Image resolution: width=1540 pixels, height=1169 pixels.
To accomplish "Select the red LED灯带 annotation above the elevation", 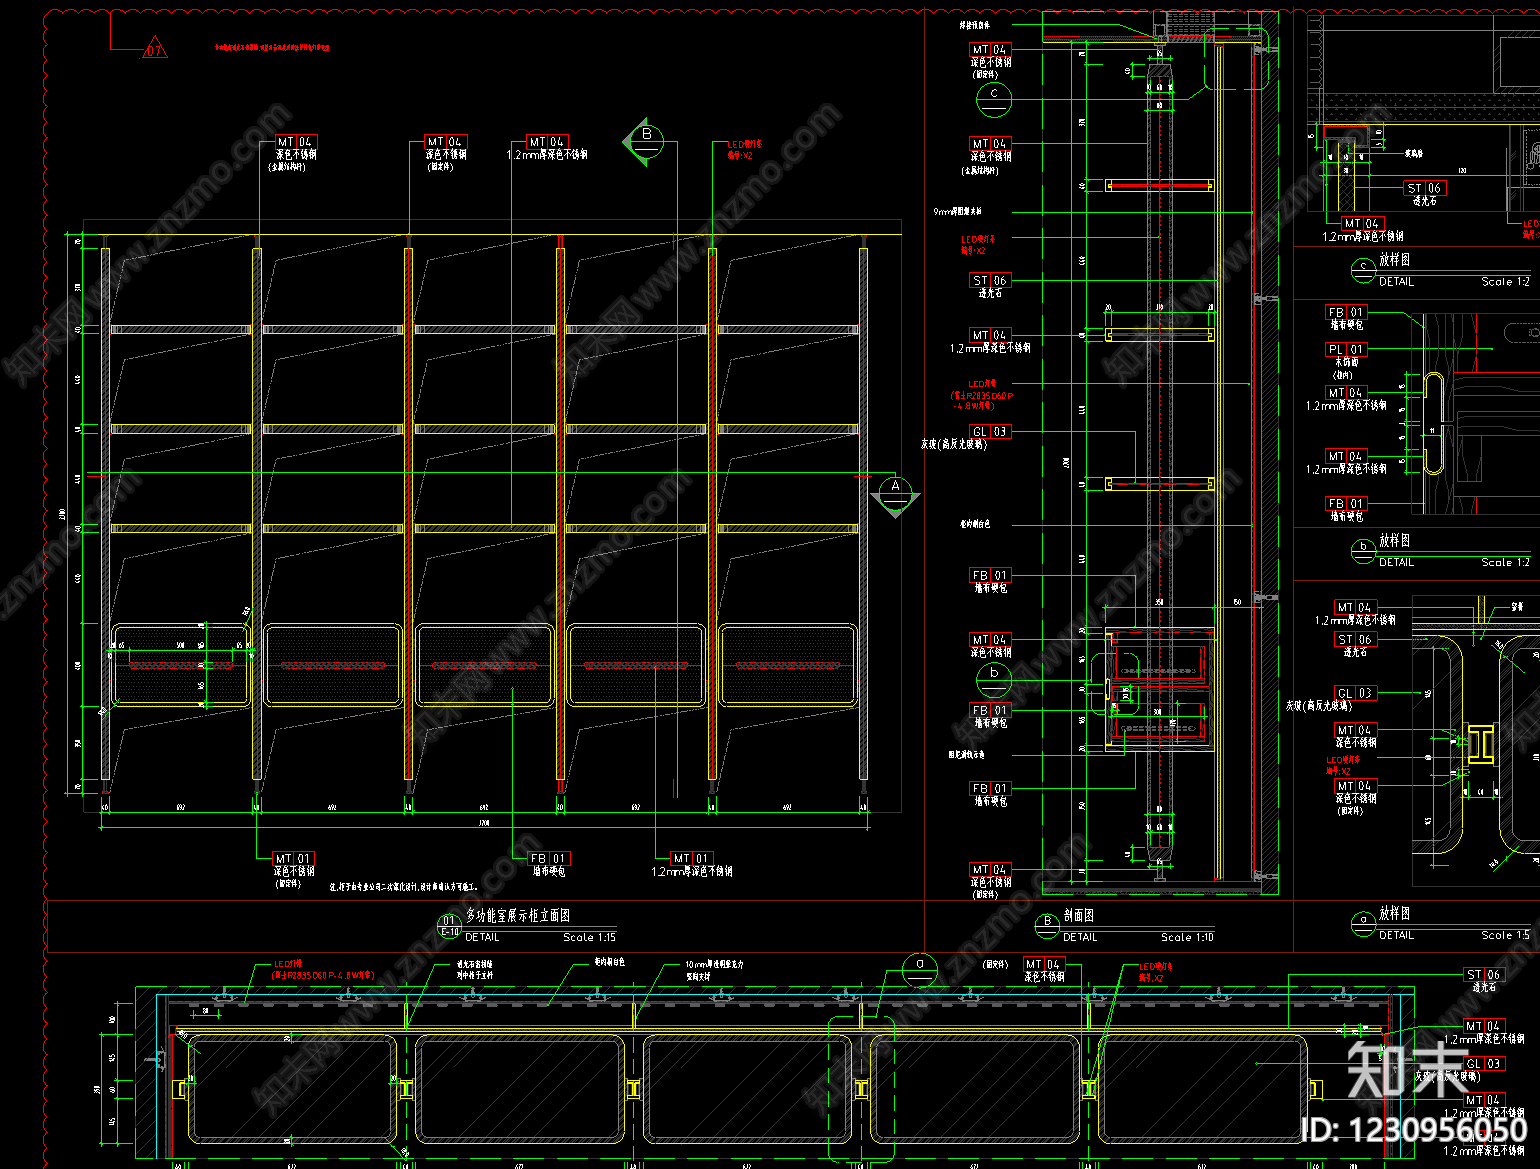I will click(x=744, y=150).
